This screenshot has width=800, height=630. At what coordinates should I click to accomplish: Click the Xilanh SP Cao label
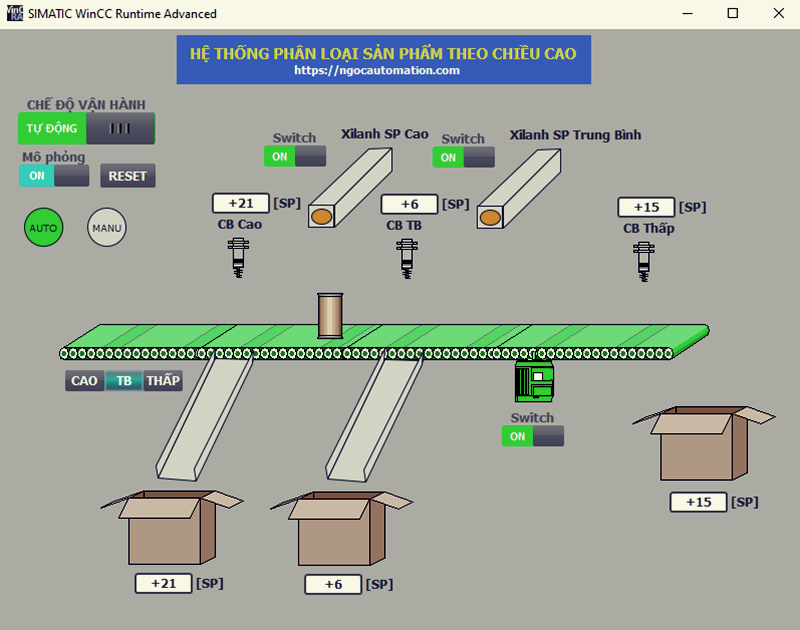[385, 134]
